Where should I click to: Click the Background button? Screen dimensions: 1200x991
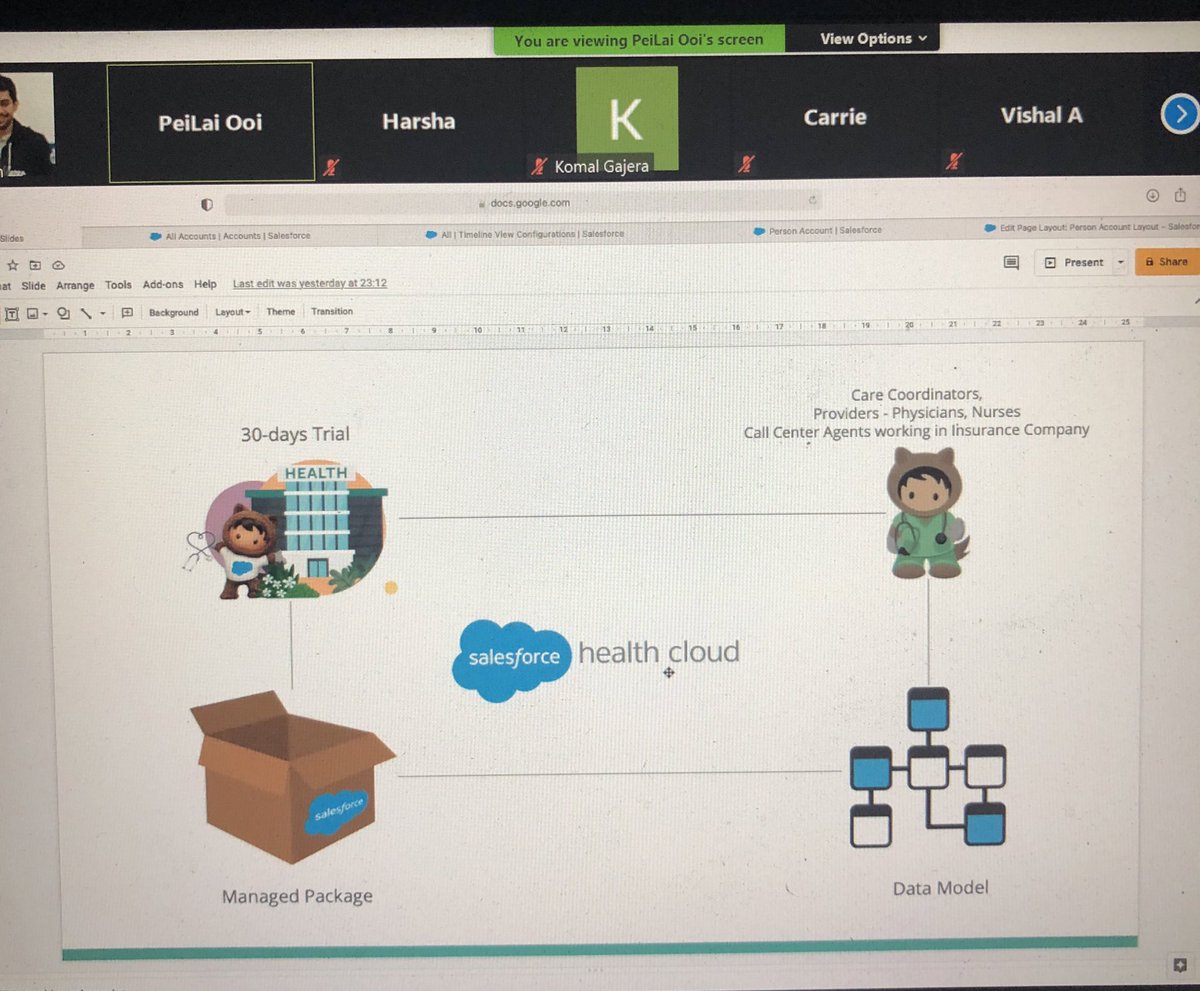point(174,312)
